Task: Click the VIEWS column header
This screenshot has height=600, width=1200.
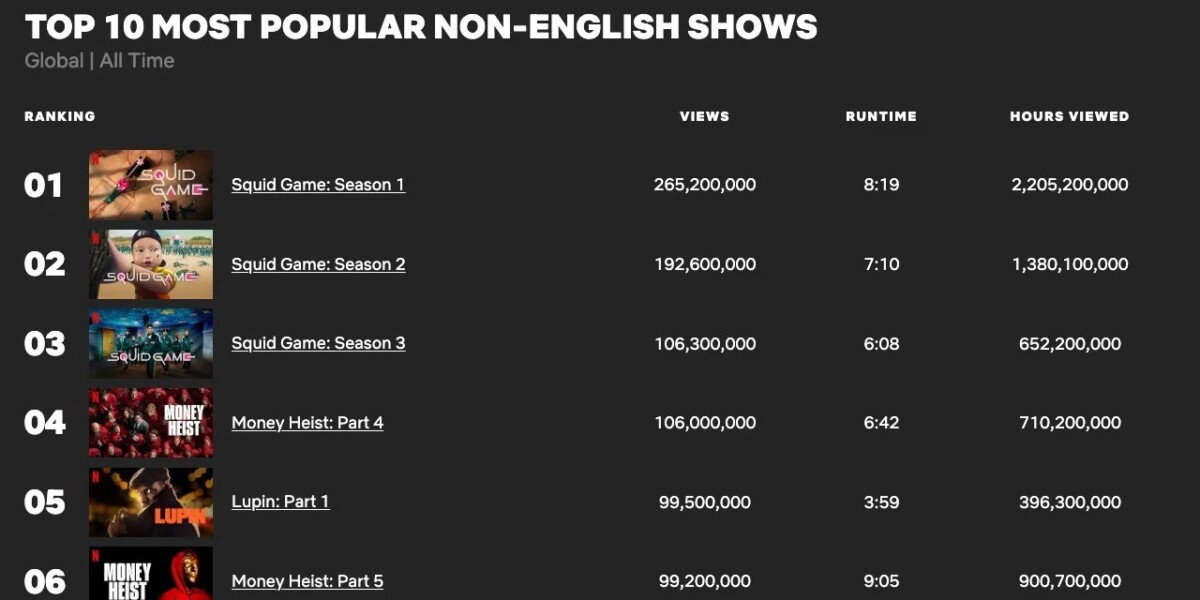Action: click(704, 116)
